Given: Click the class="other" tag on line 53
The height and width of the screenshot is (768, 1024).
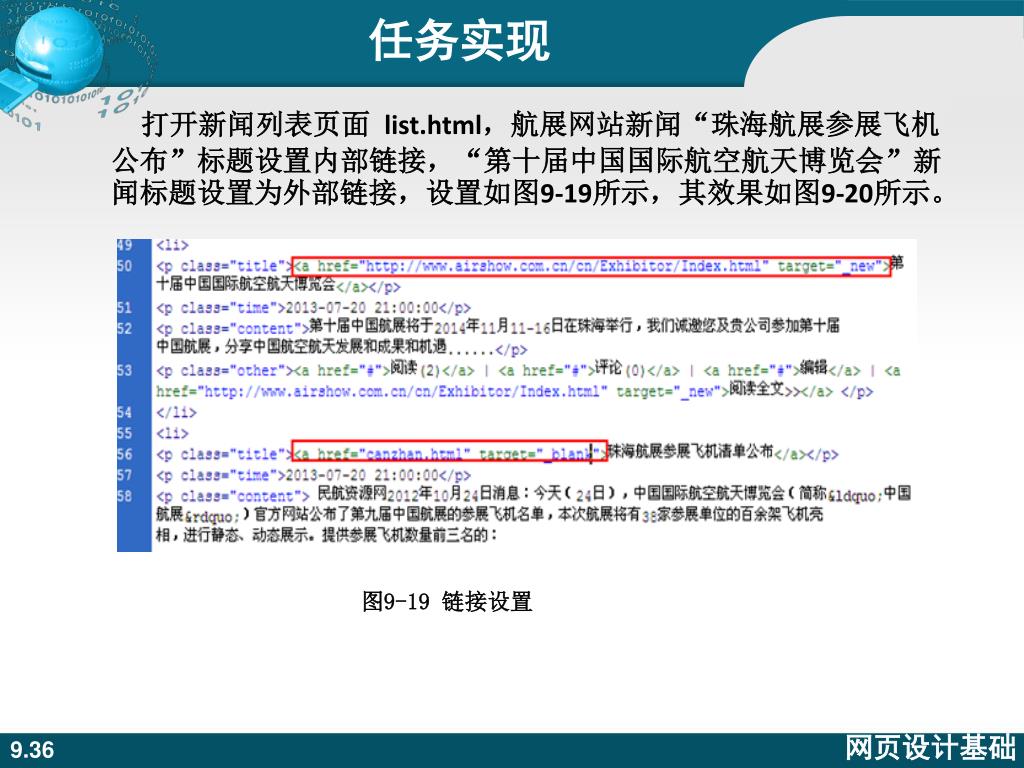Looking at the screenshot, I should 225,370.
